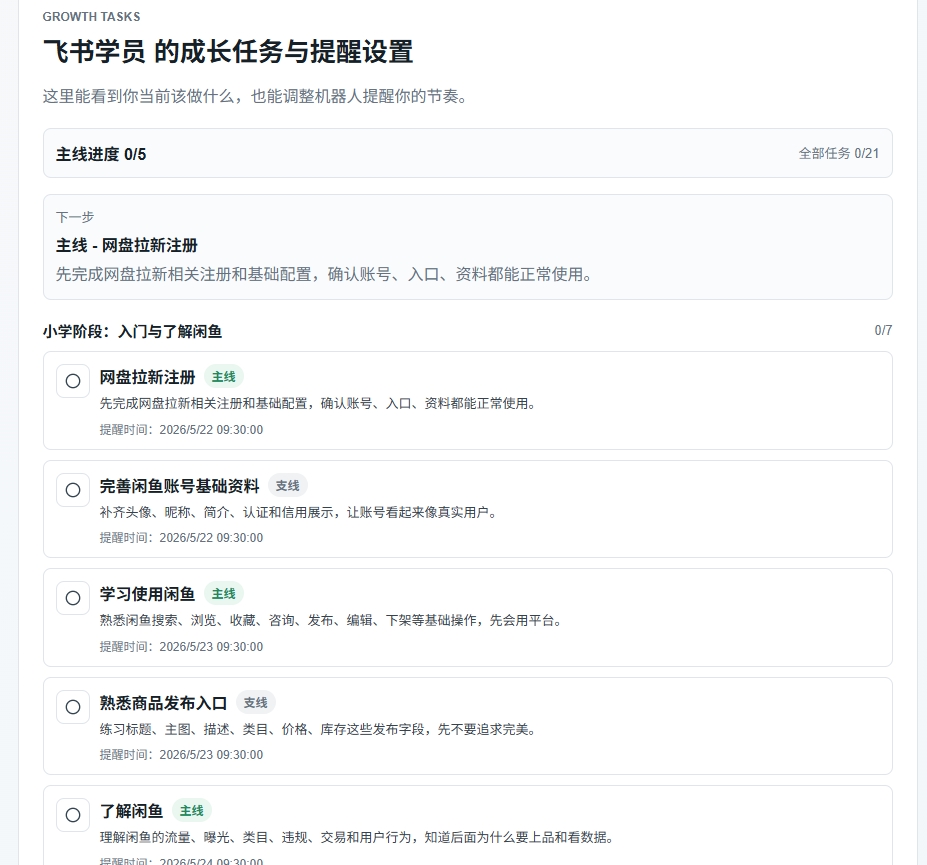
Task: Select the 主线进度 0/5 label
Action: coord(101,154)
